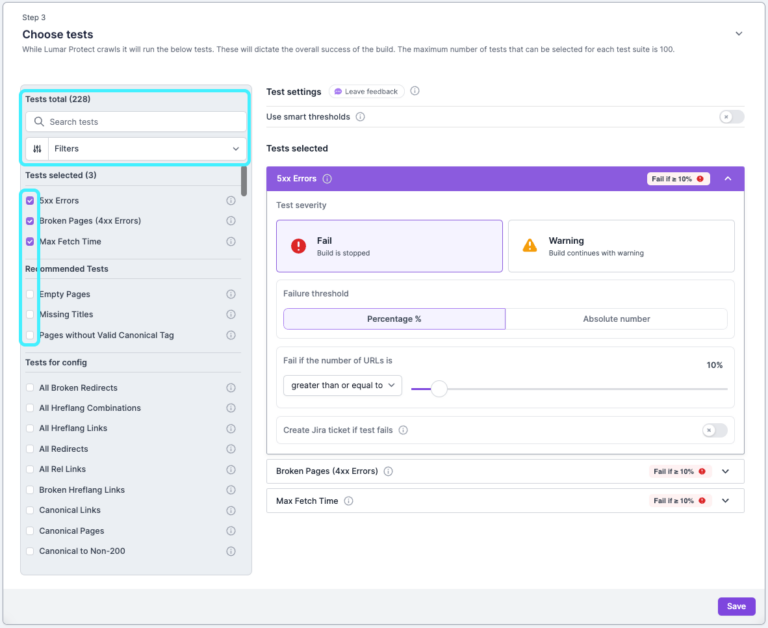Switch to Absolute number threshold tab
Viewport: 768px width, 628px height.
click(616, 319)
